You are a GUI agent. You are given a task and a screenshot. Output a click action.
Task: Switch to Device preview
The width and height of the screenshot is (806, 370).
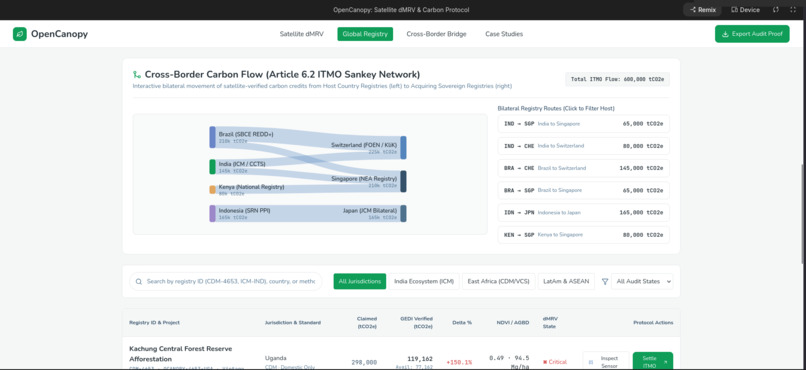pos(745,10)
